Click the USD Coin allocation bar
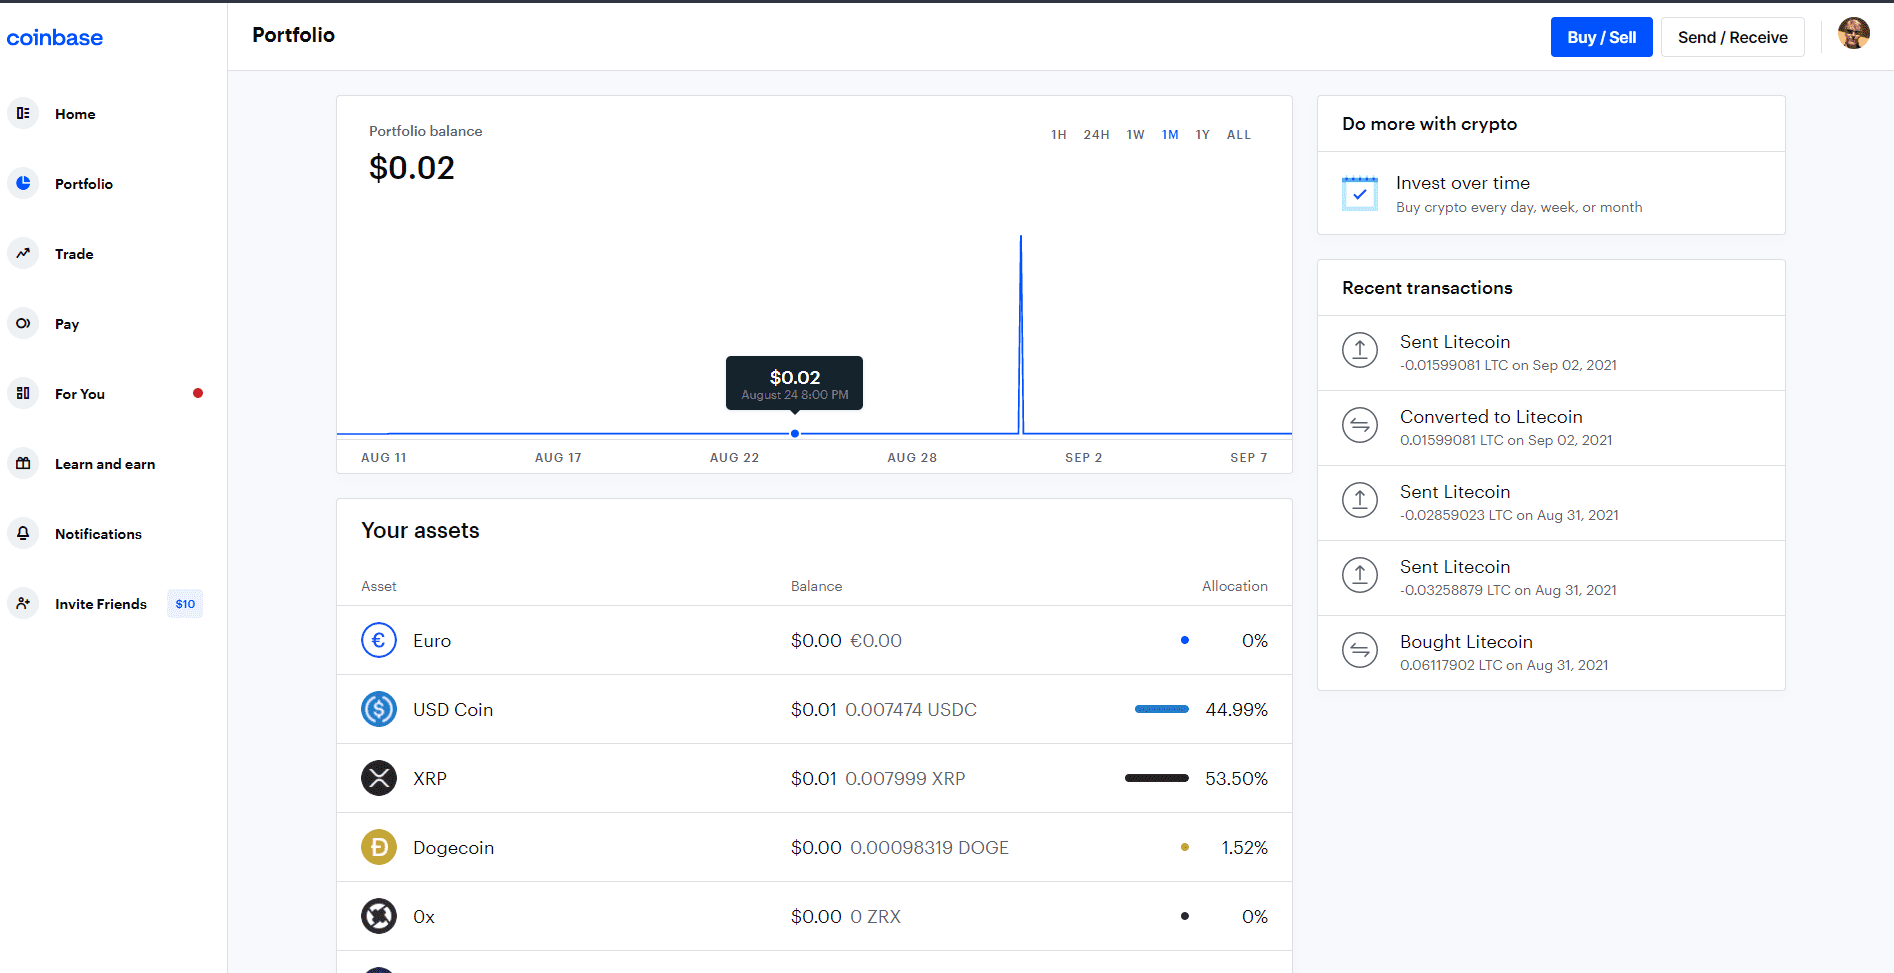This screenshot has height=973, width=1894. 1162,709
